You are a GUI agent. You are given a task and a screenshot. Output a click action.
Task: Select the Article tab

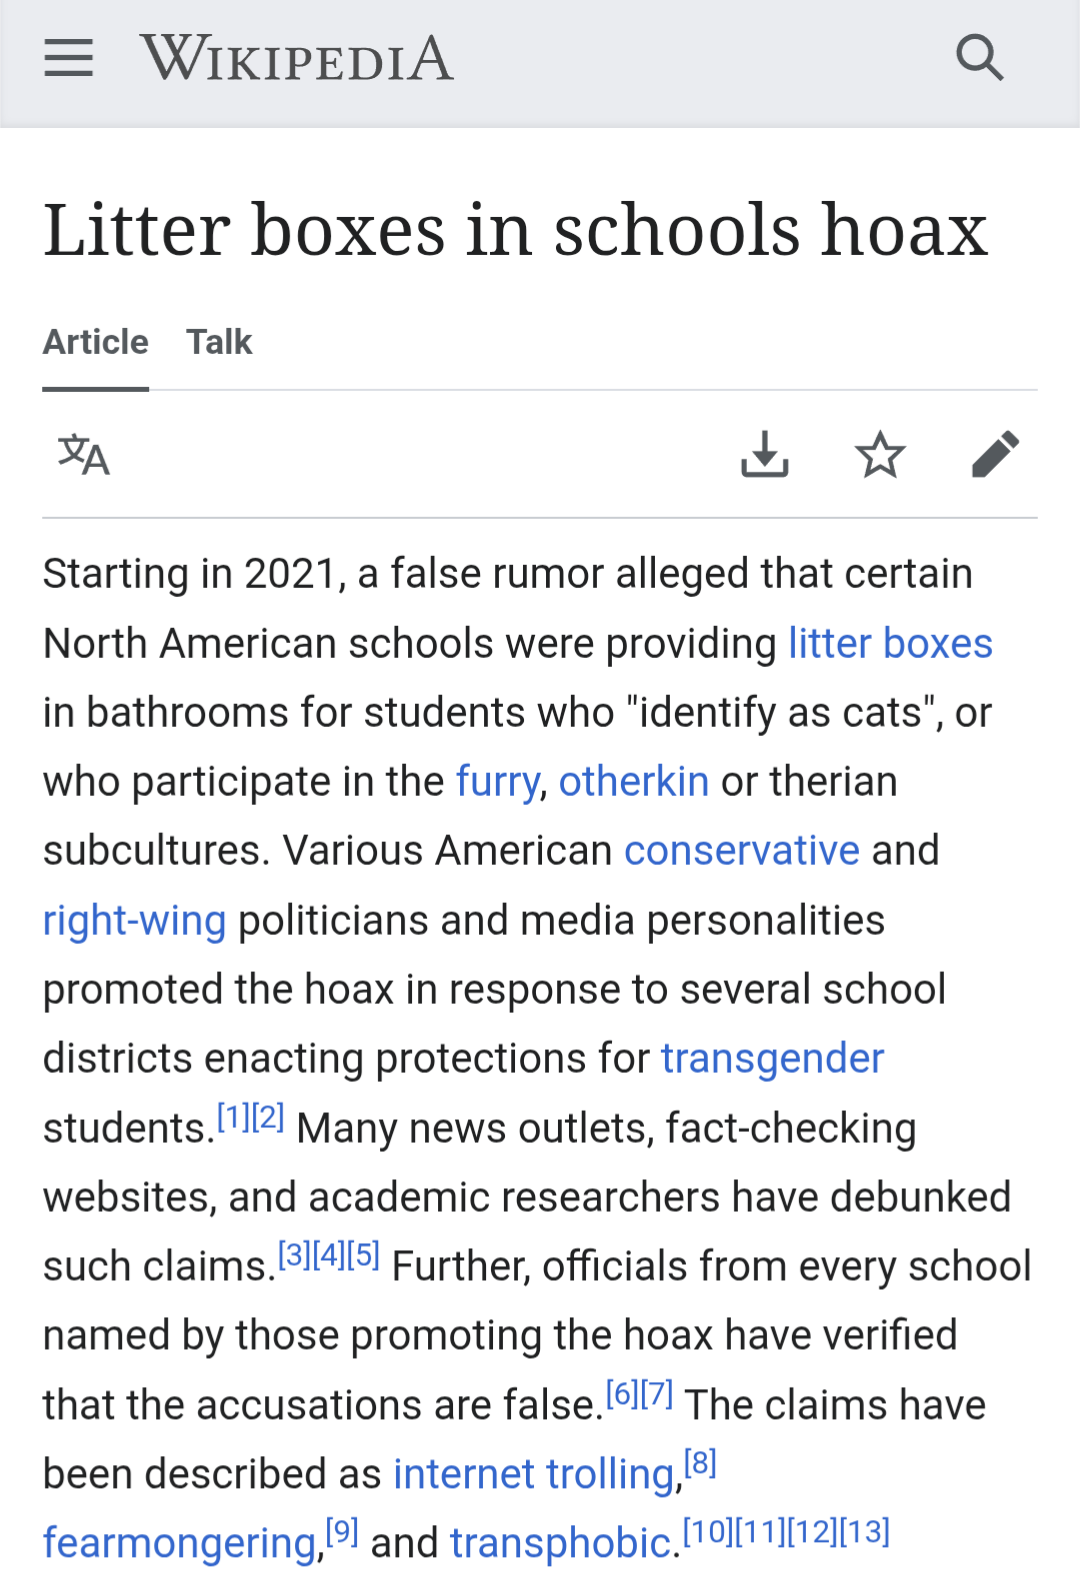(x=96, y=342)
